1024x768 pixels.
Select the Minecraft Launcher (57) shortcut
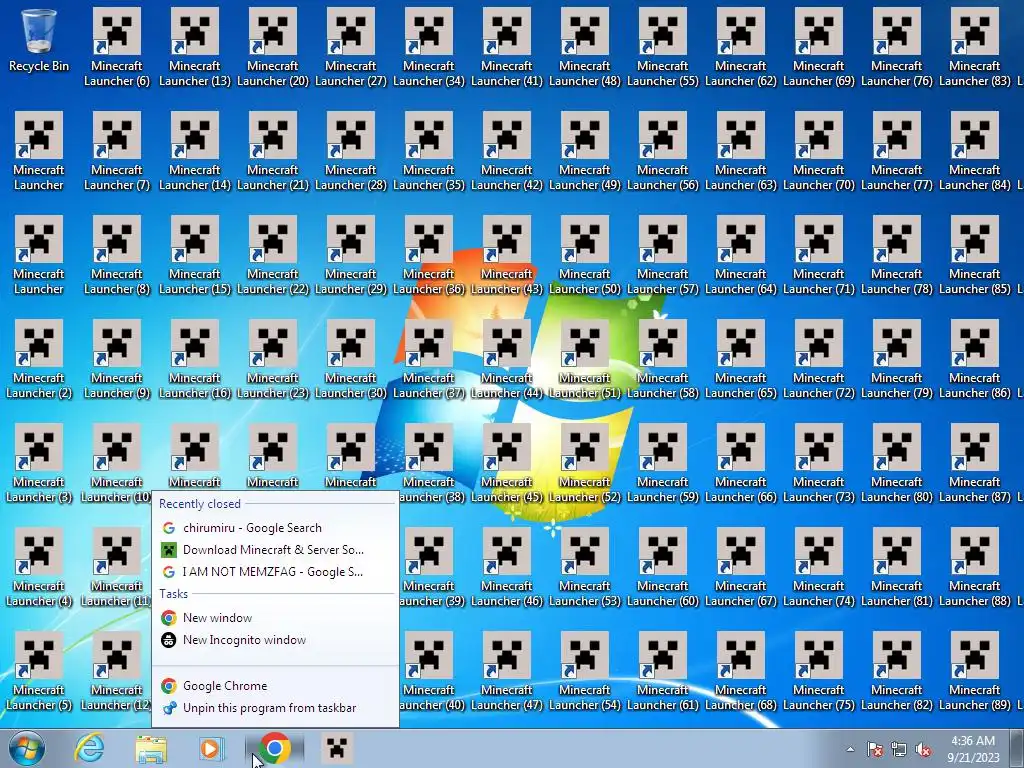click(663, 255)
